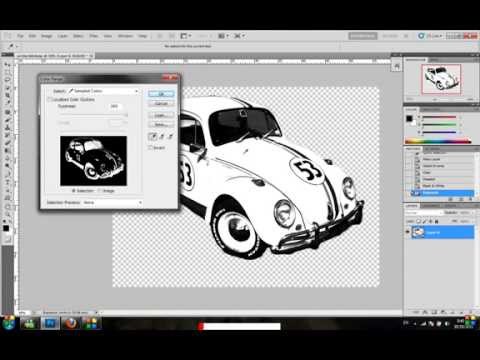Viewport: 480px width, 360px height.
Task: Click the red R slider in Color panel
Action: (x=440, y=117)
